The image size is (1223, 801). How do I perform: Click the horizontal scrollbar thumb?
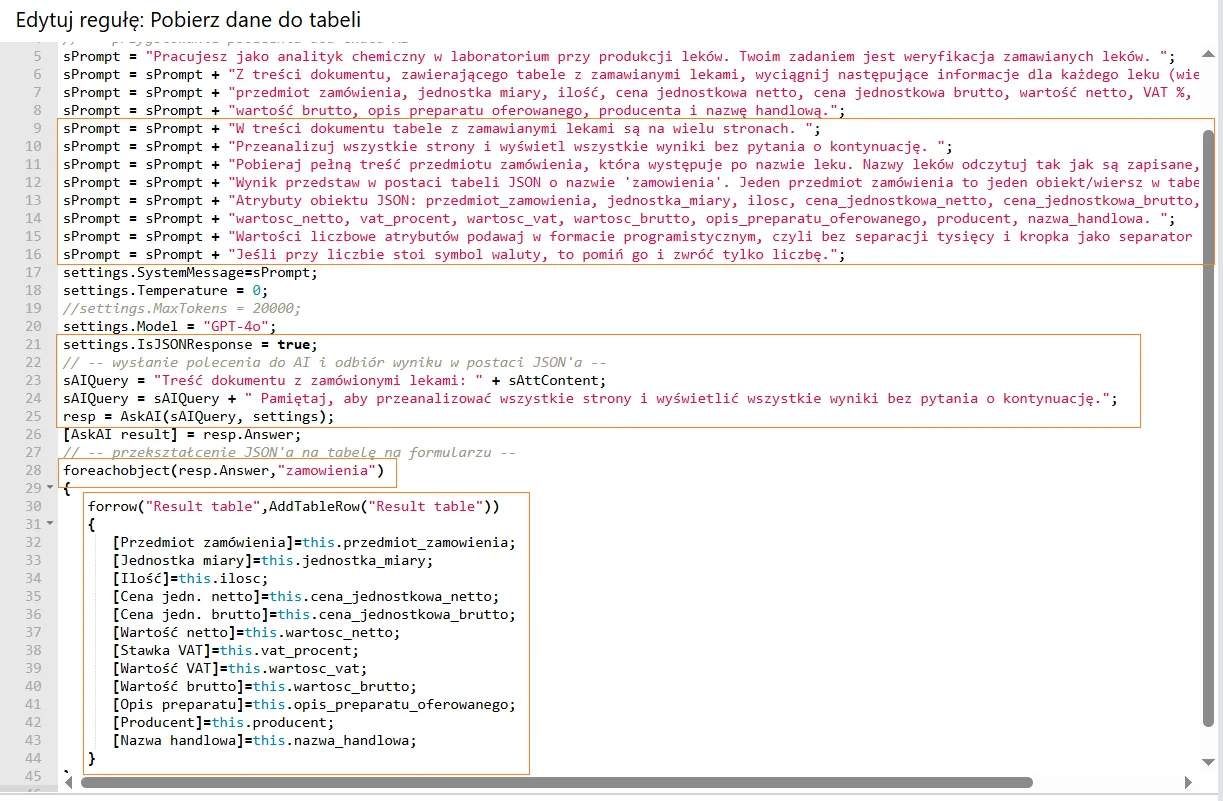click(x=556, y=783)
